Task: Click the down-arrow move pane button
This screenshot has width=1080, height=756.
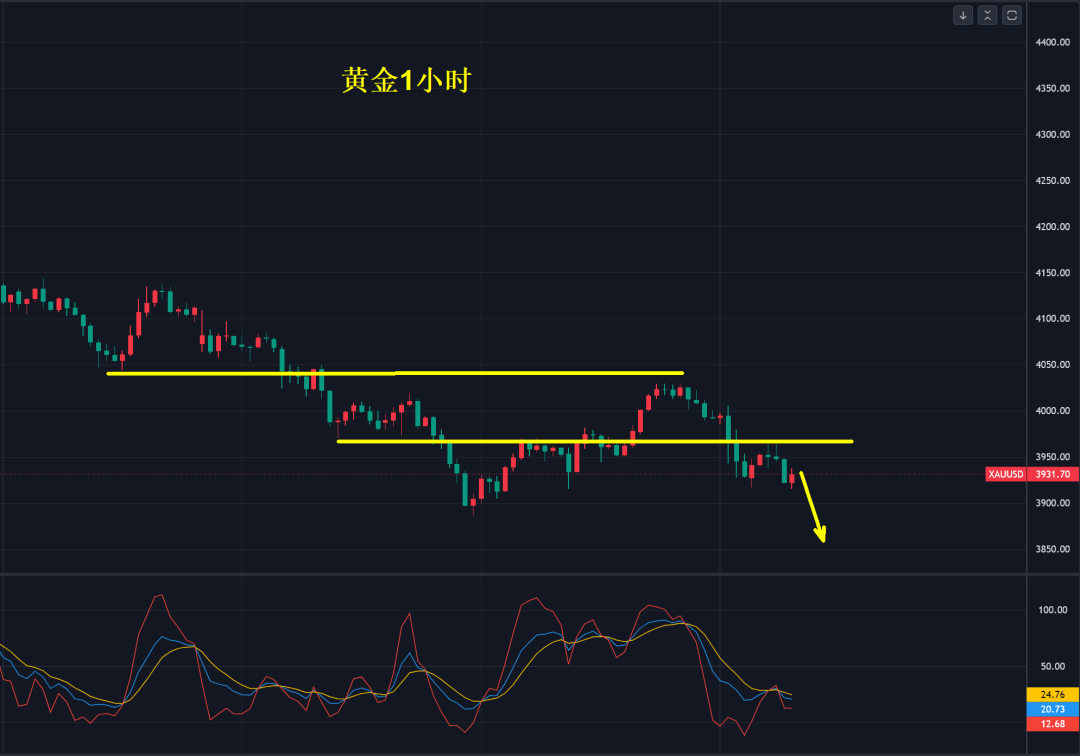Action: [963, 15]
